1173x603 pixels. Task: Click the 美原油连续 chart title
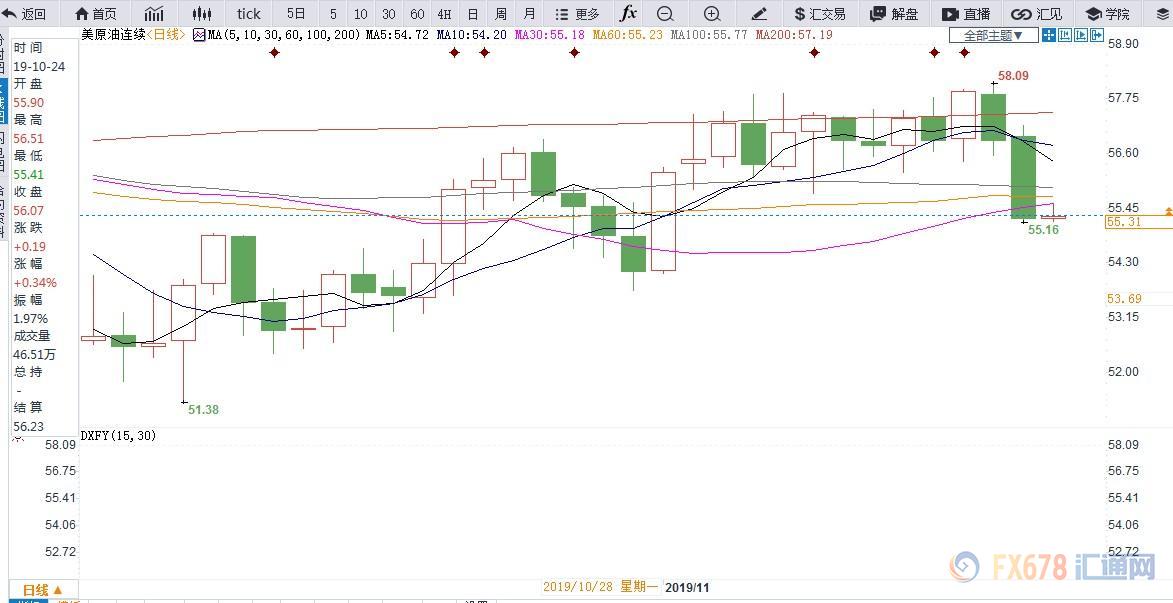coord(112,34)
